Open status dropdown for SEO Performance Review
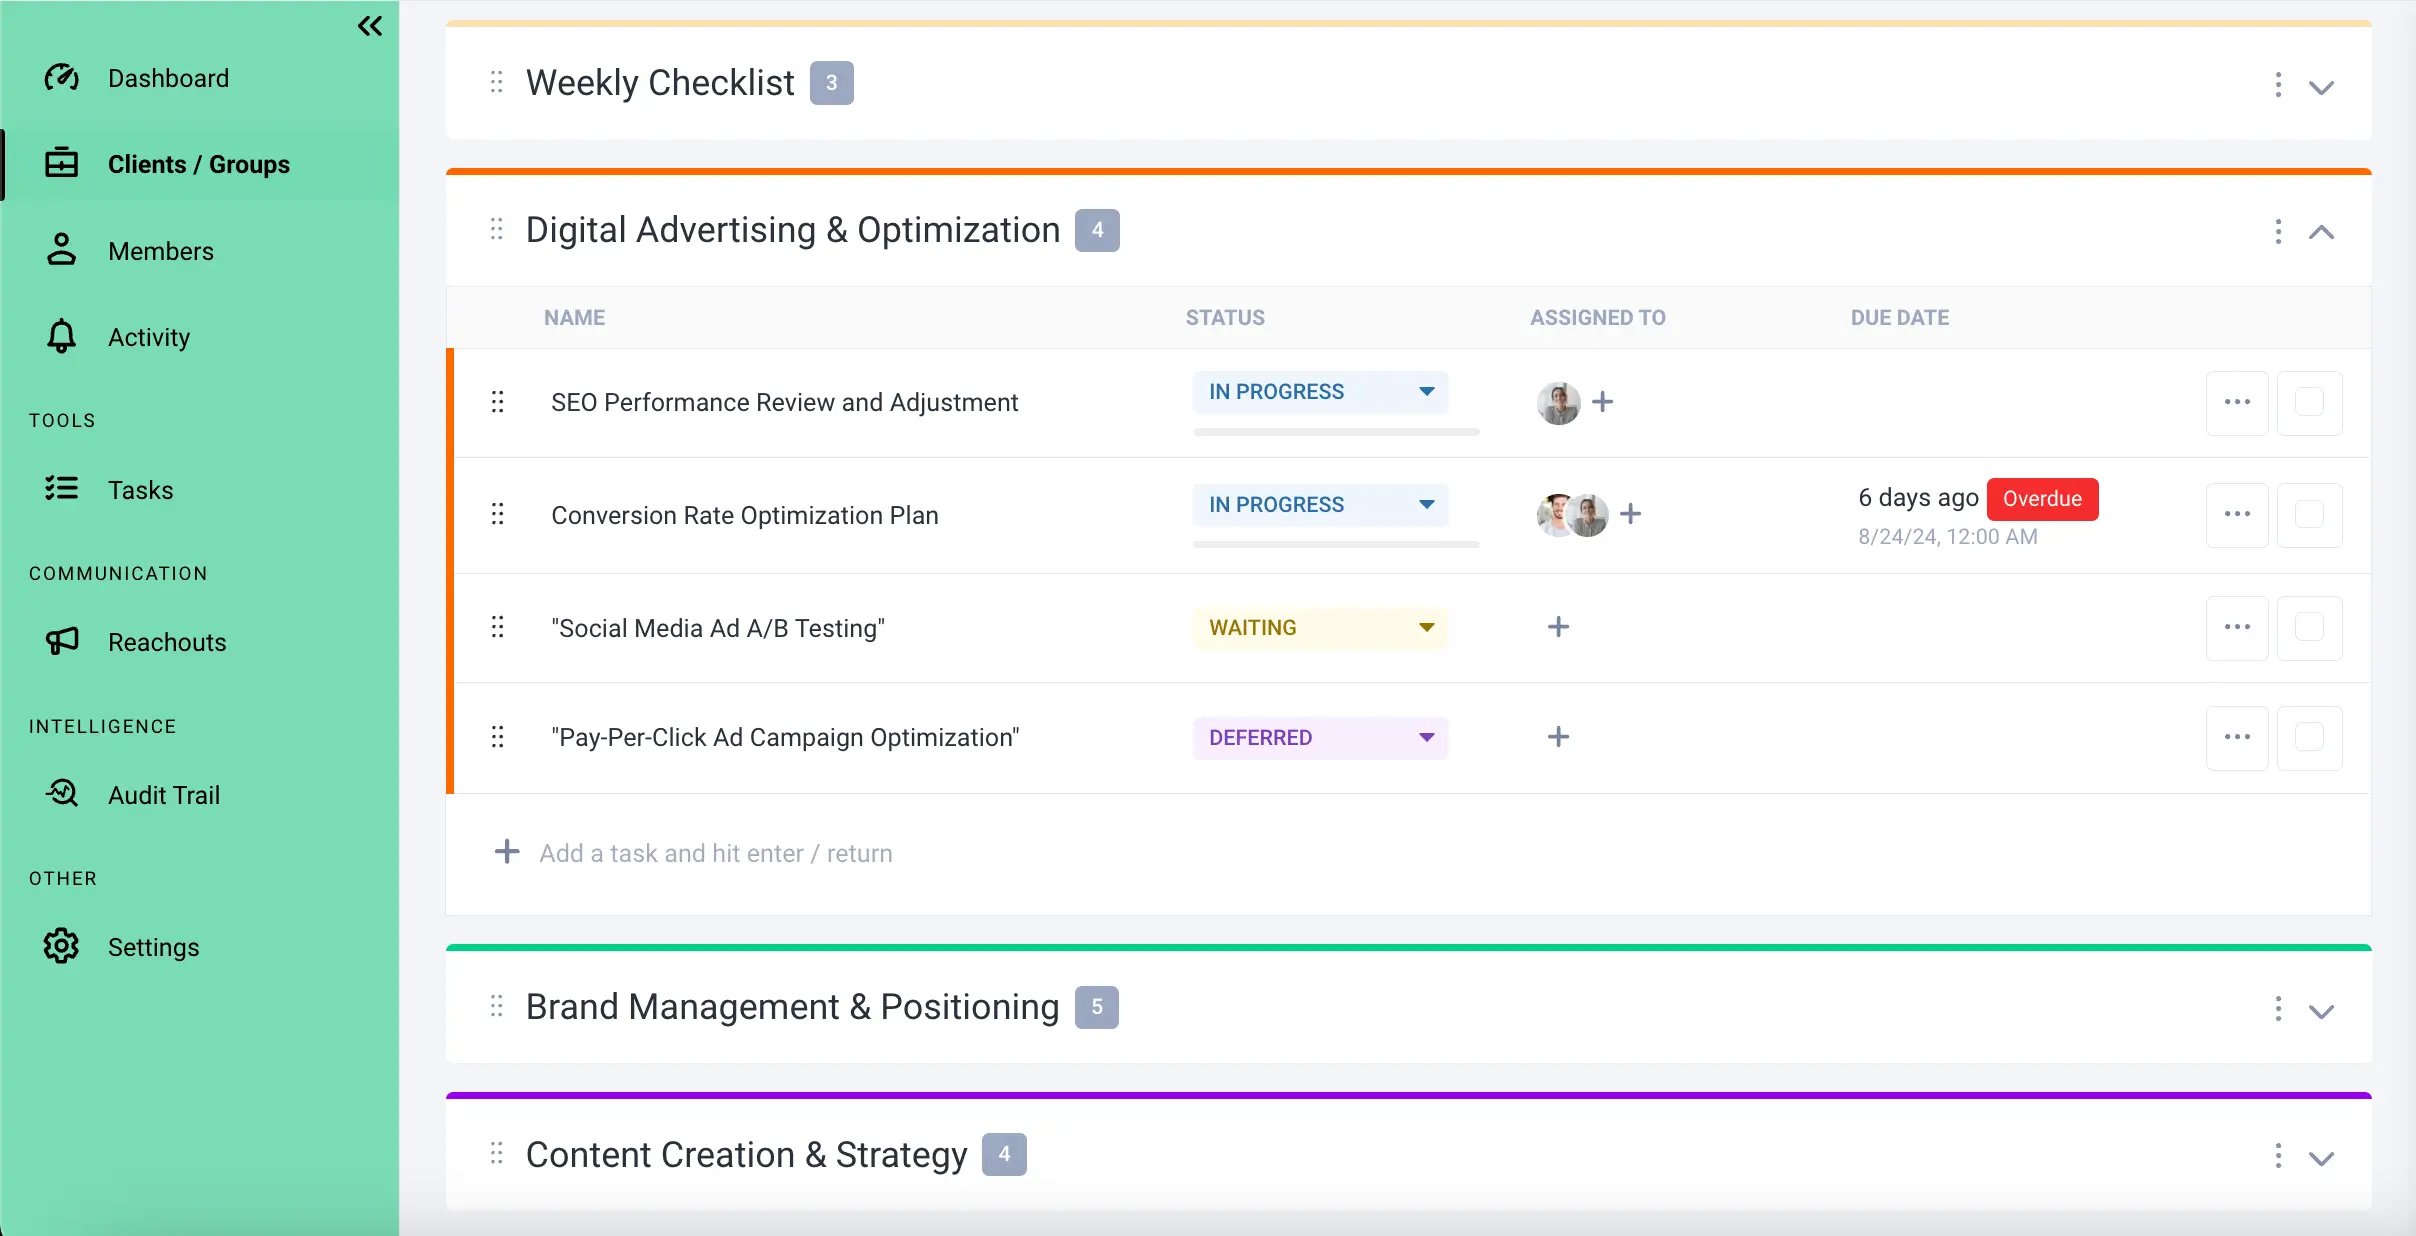 [x=1426, y=391]
